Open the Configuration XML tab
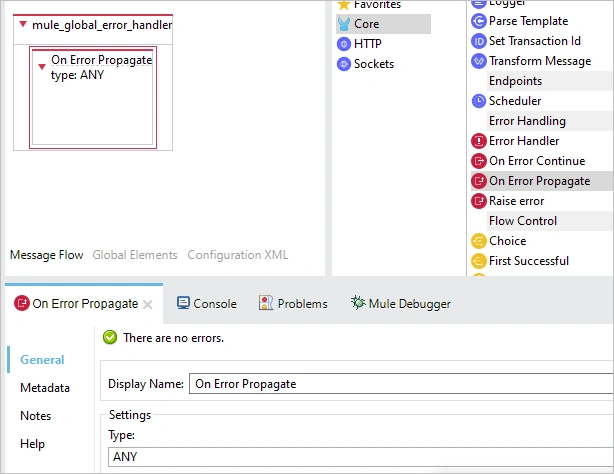Image resolution: width=614 pixels, height=474 pixels. pyautogui.click(x=238, y=255)
